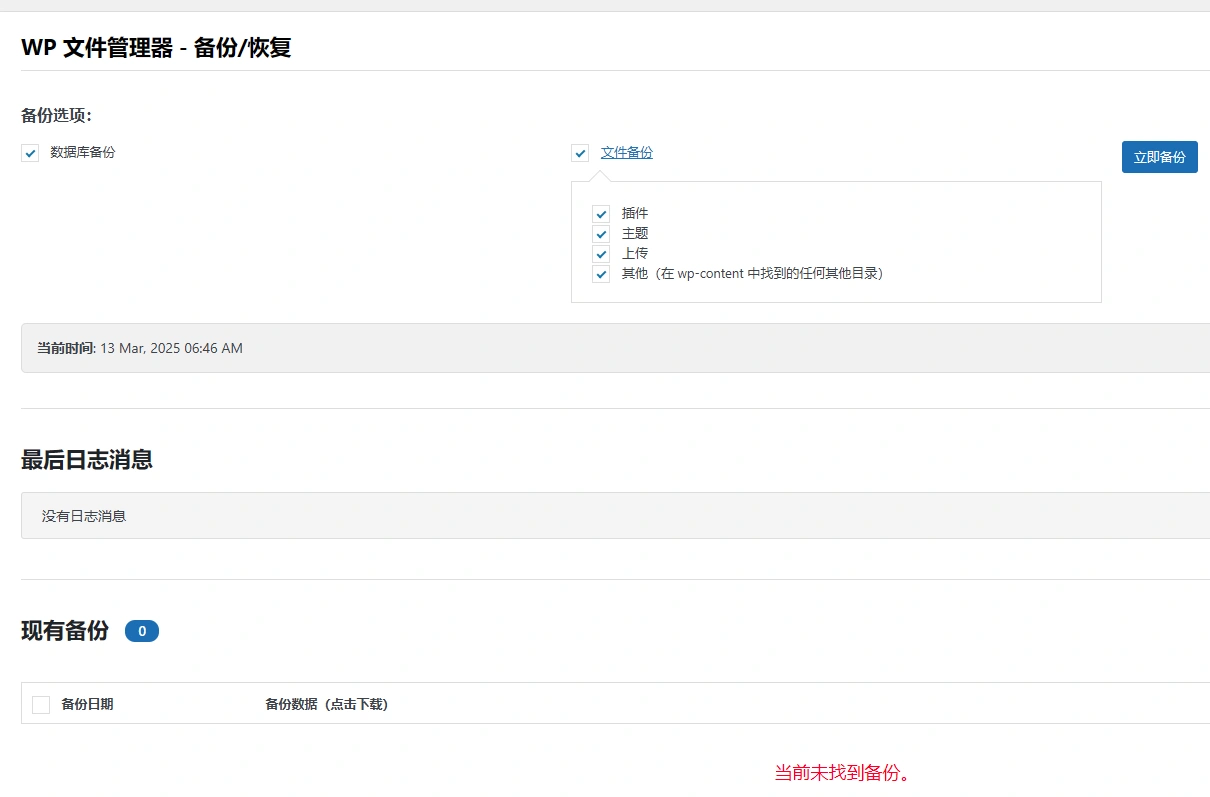
Task: Click the 备份日期 column header
Action: pos(89,703)
